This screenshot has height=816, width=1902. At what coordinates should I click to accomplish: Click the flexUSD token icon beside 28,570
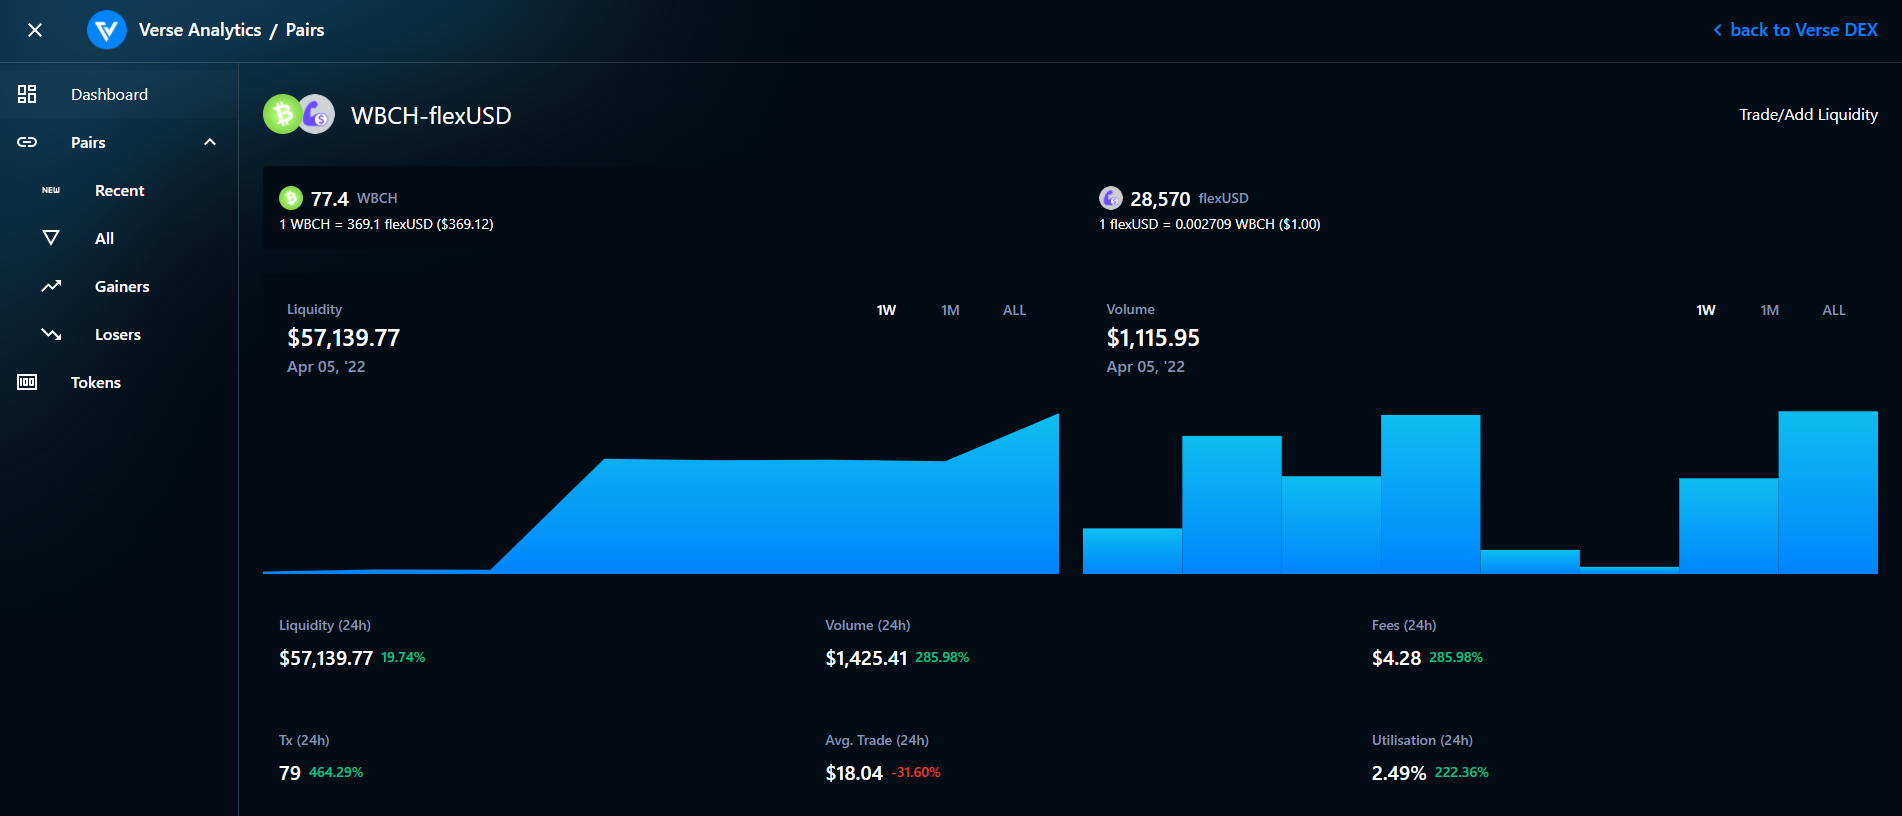[x=1111, y=198]
